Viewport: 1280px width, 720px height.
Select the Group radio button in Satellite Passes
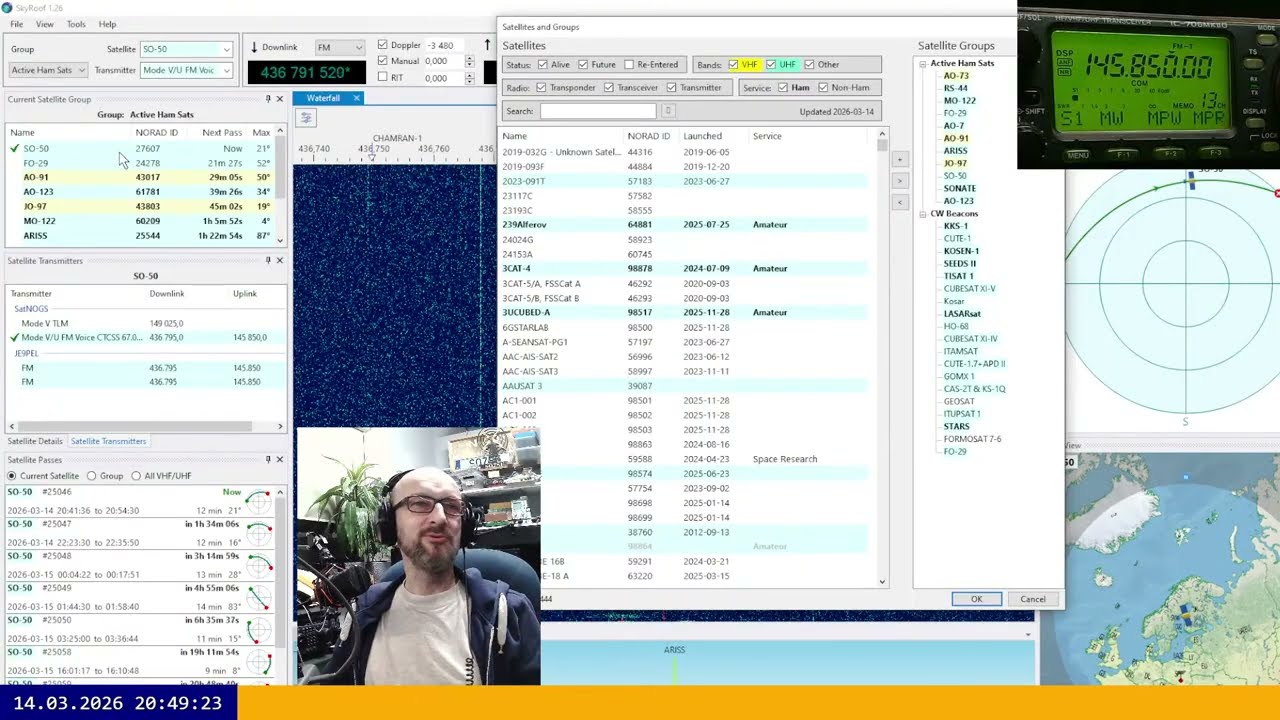coord(91,476)
